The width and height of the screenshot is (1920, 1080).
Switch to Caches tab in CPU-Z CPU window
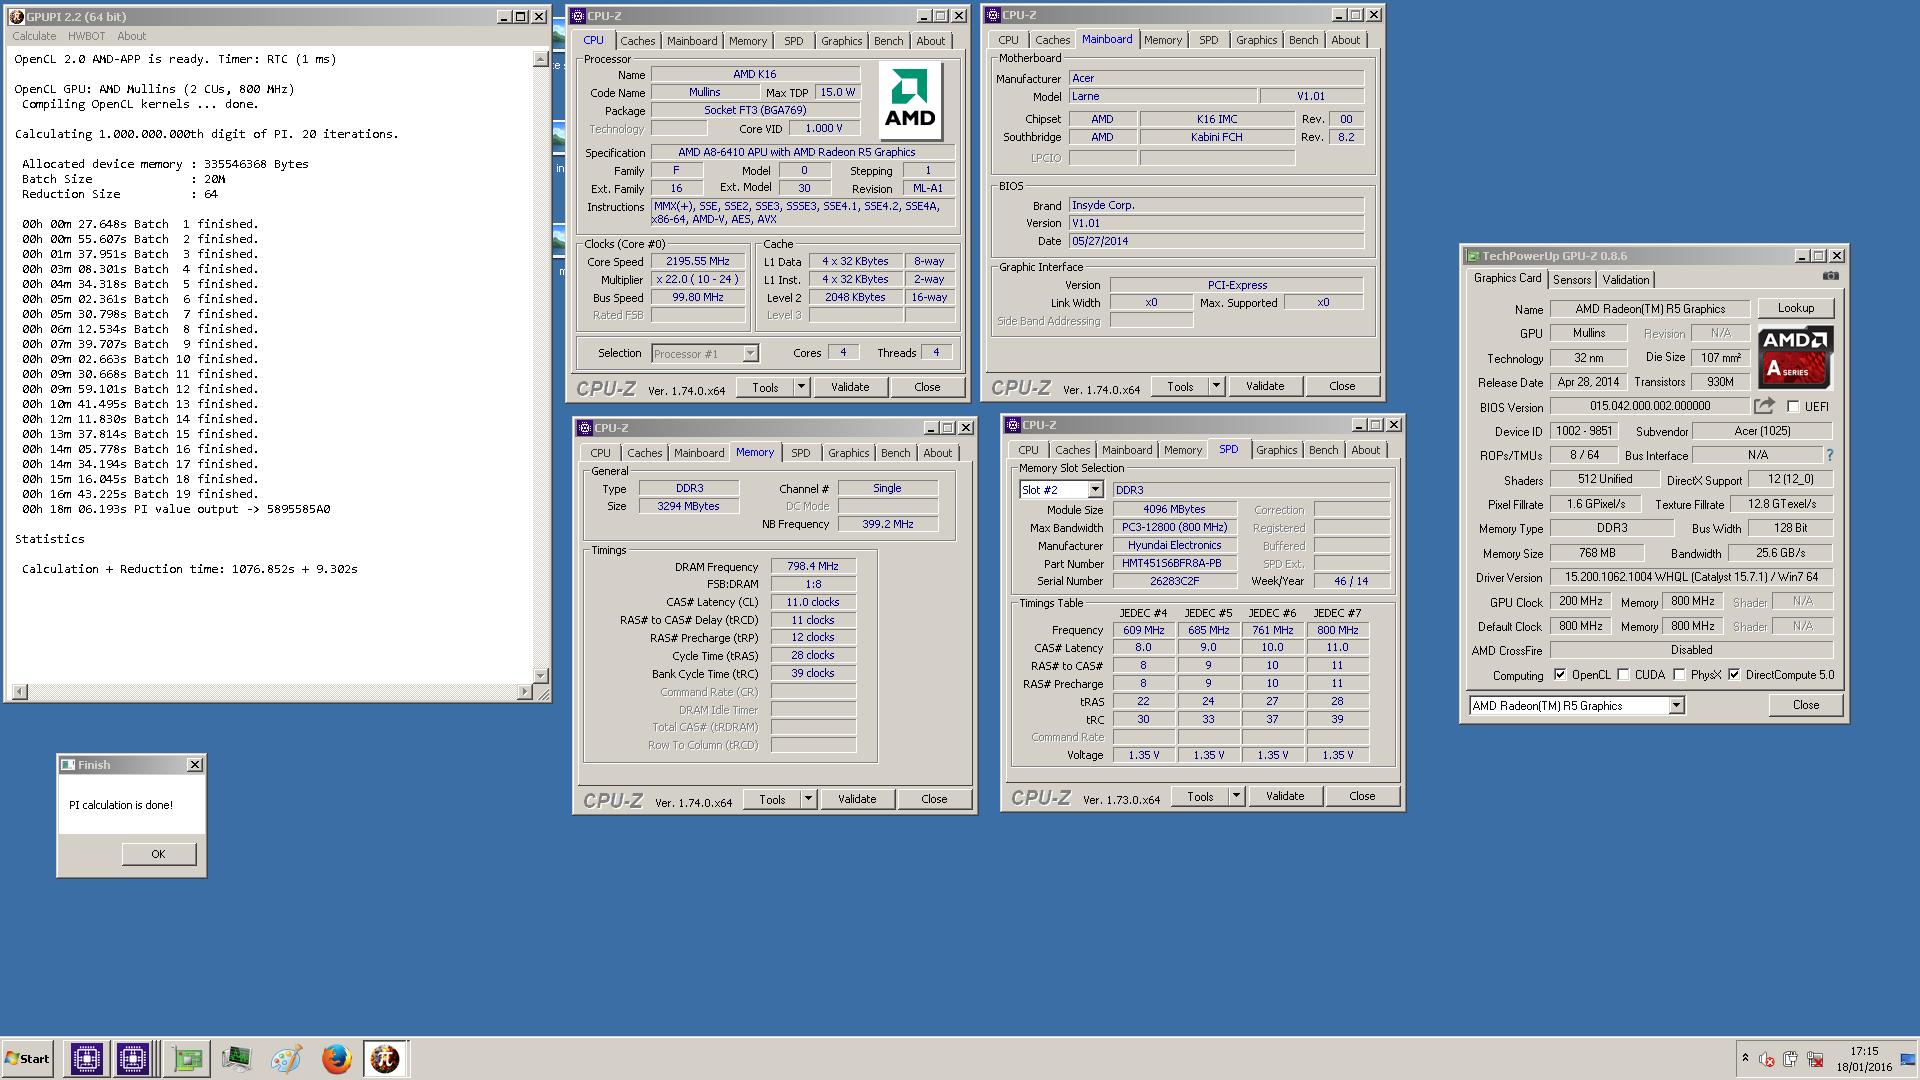[x=637, y=41]
